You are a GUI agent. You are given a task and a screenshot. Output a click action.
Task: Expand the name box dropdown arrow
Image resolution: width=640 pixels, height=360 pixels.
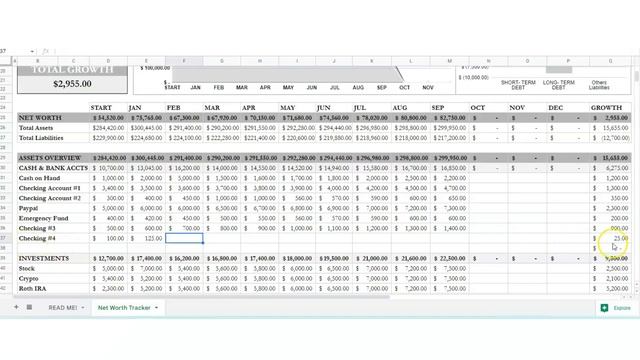coord(32,51)
